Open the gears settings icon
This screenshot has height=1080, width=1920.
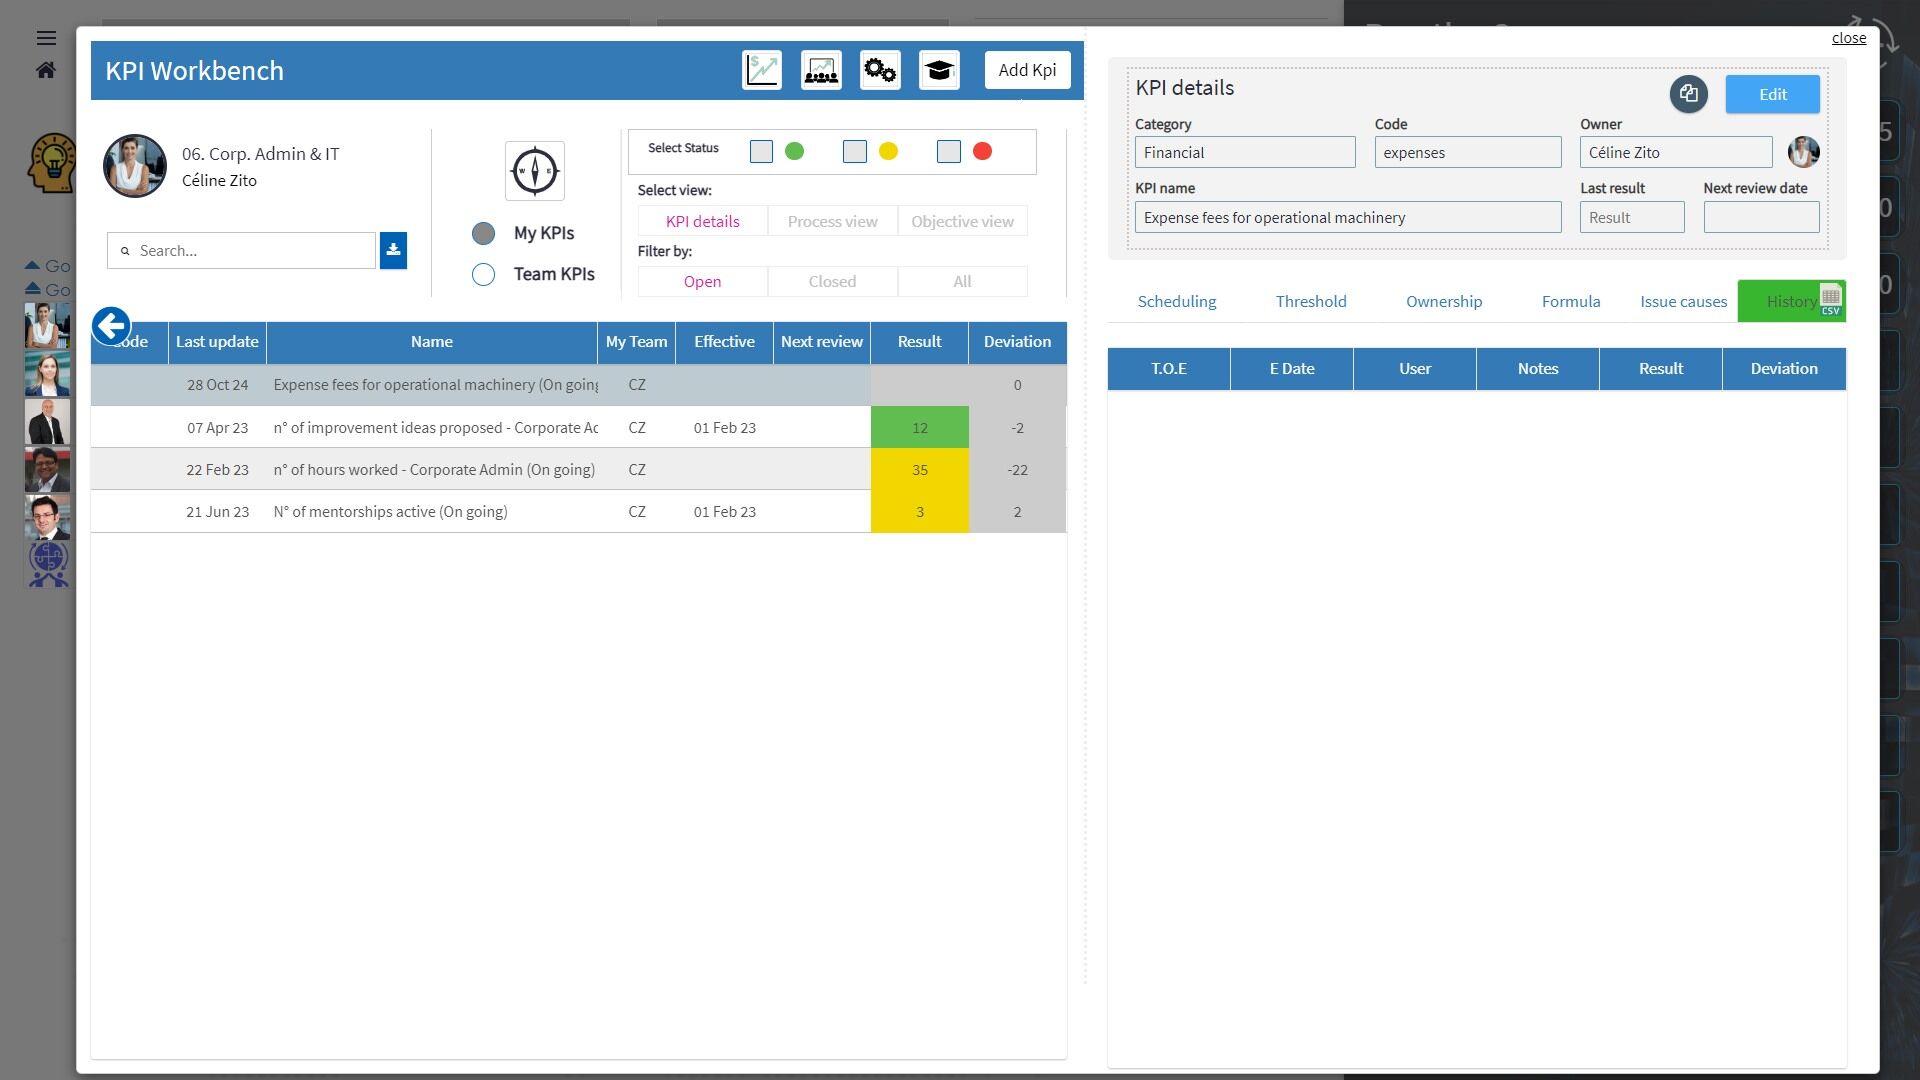880,70
